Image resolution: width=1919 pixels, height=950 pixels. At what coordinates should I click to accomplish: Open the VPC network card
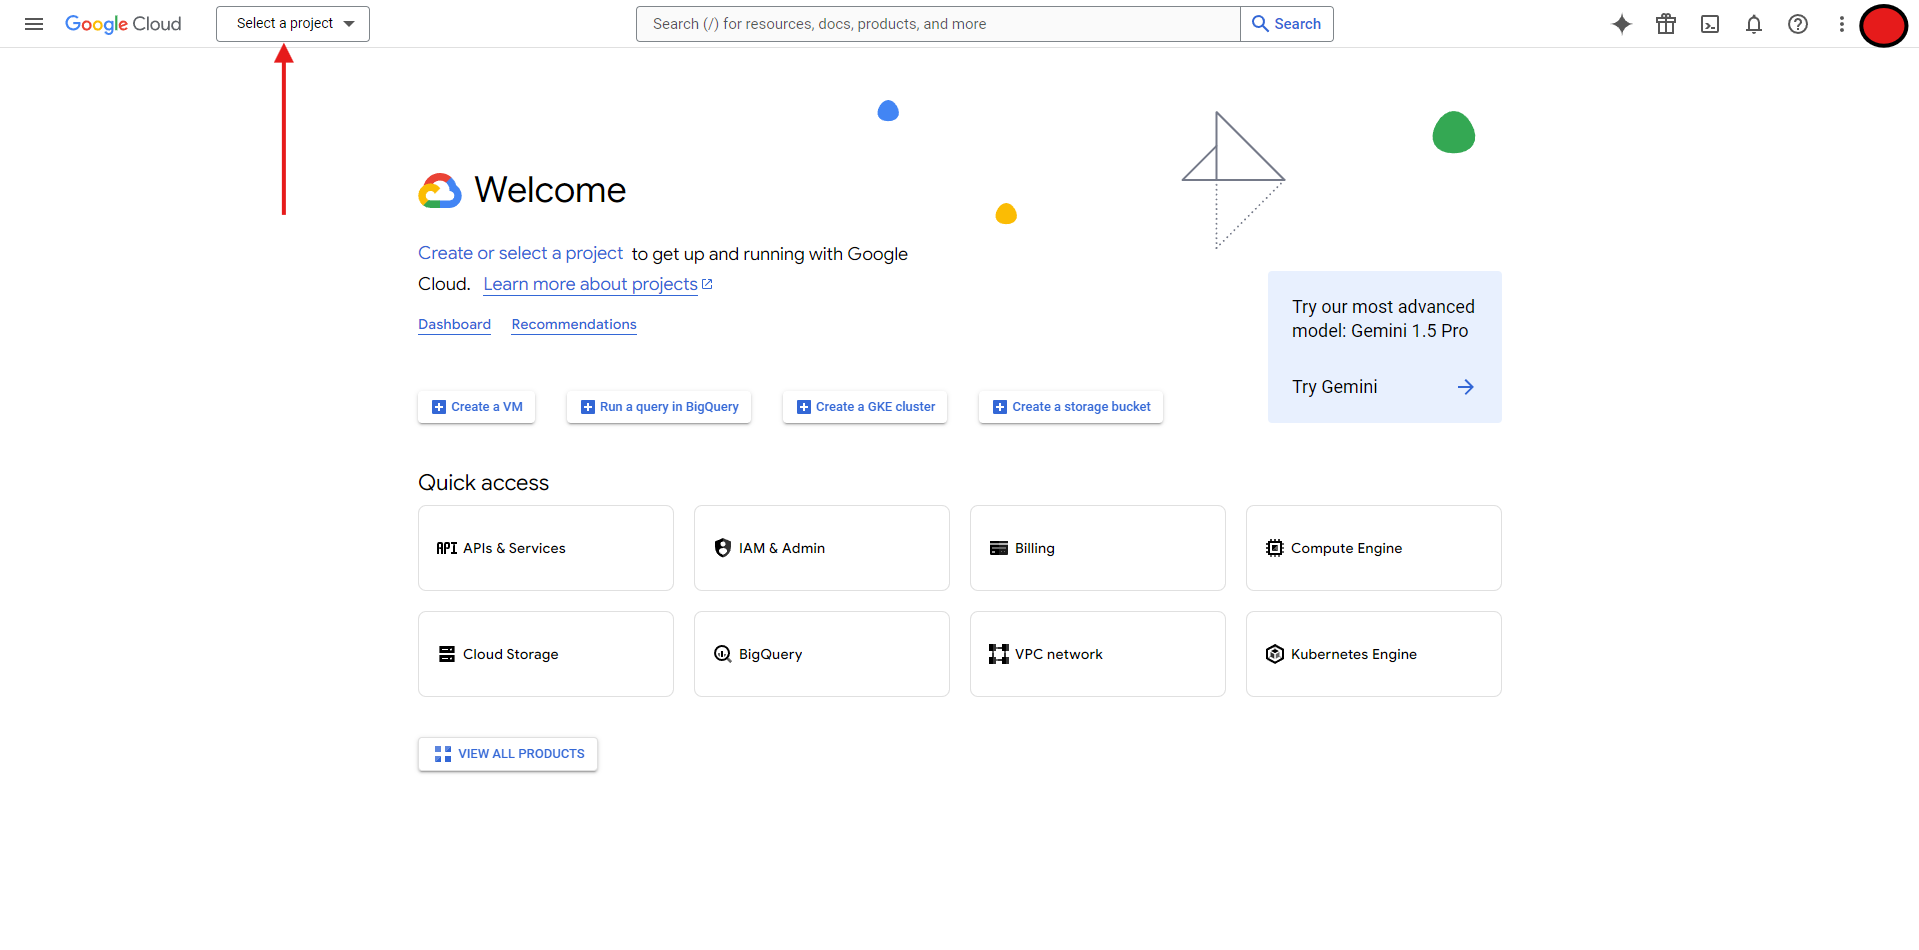pyautogui.click(x=1098, y=654)
